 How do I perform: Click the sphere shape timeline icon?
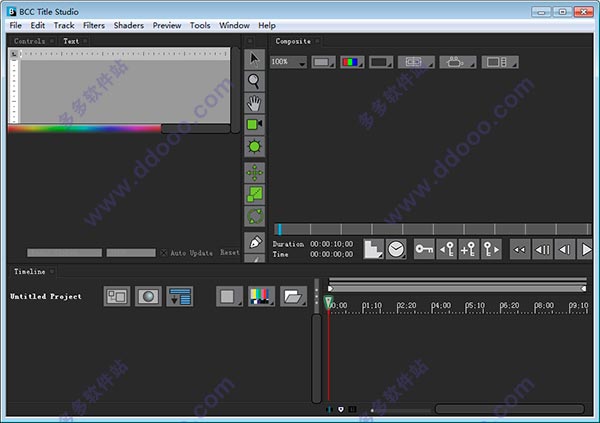[x=148, y=296]
